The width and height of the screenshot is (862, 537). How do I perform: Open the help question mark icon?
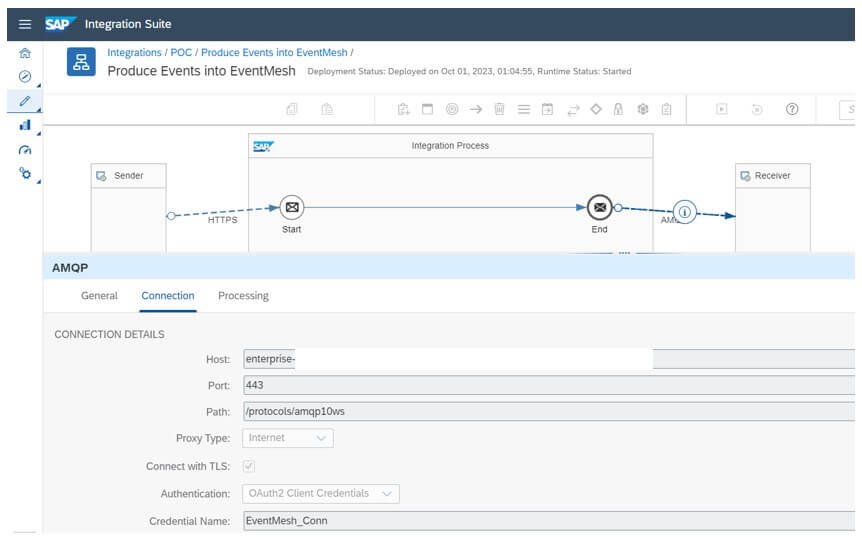point(792,109)
